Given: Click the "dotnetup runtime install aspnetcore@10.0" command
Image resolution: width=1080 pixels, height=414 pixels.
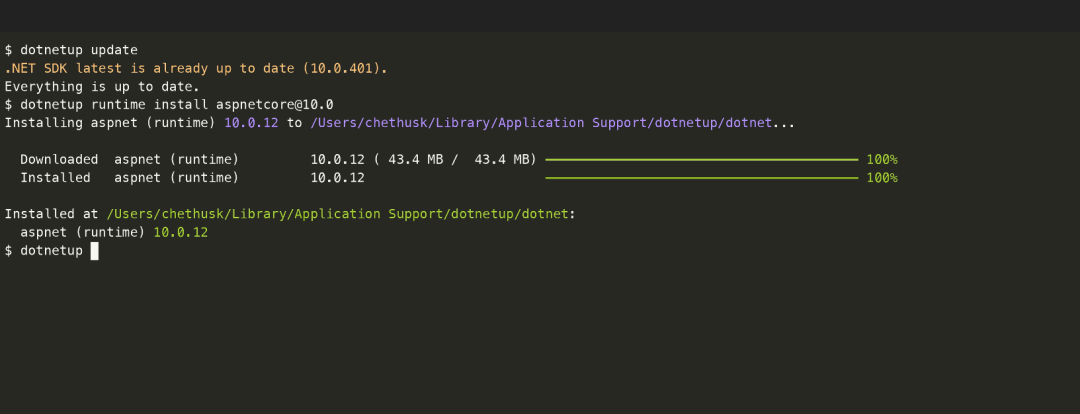Looking at the screenshot, I should click(169, 105).
